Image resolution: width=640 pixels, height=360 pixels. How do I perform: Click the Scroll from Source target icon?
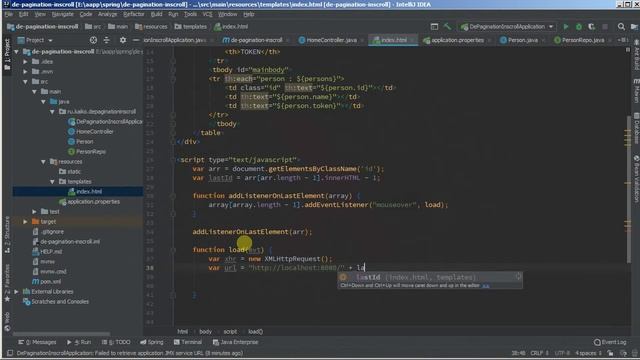pyautogui.click(x=93, y=40)
